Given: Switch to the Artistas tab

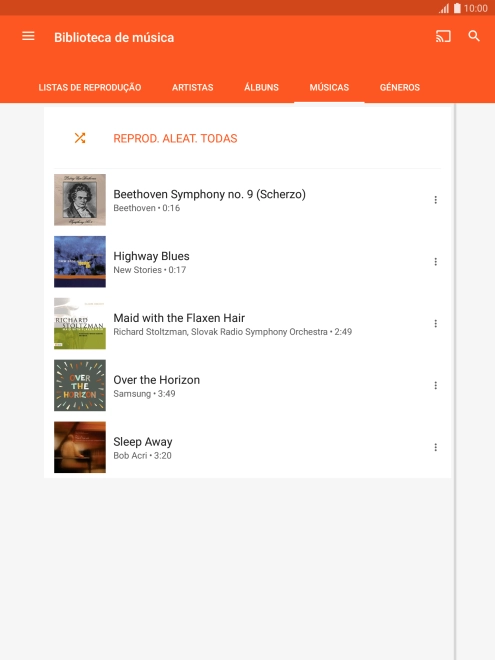Looking at the screenshot, I should point(192,88).
